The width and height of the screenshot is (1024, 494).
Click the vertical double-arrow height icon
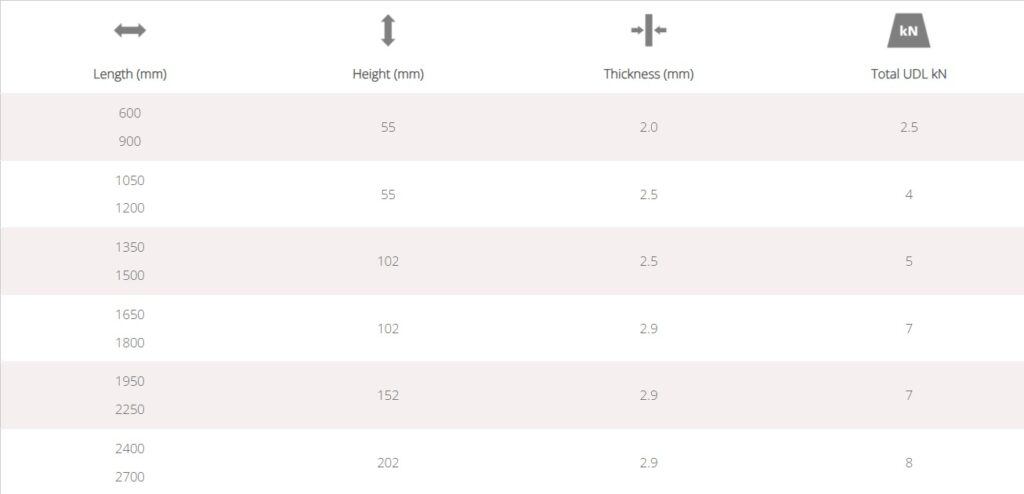(388, 30)
